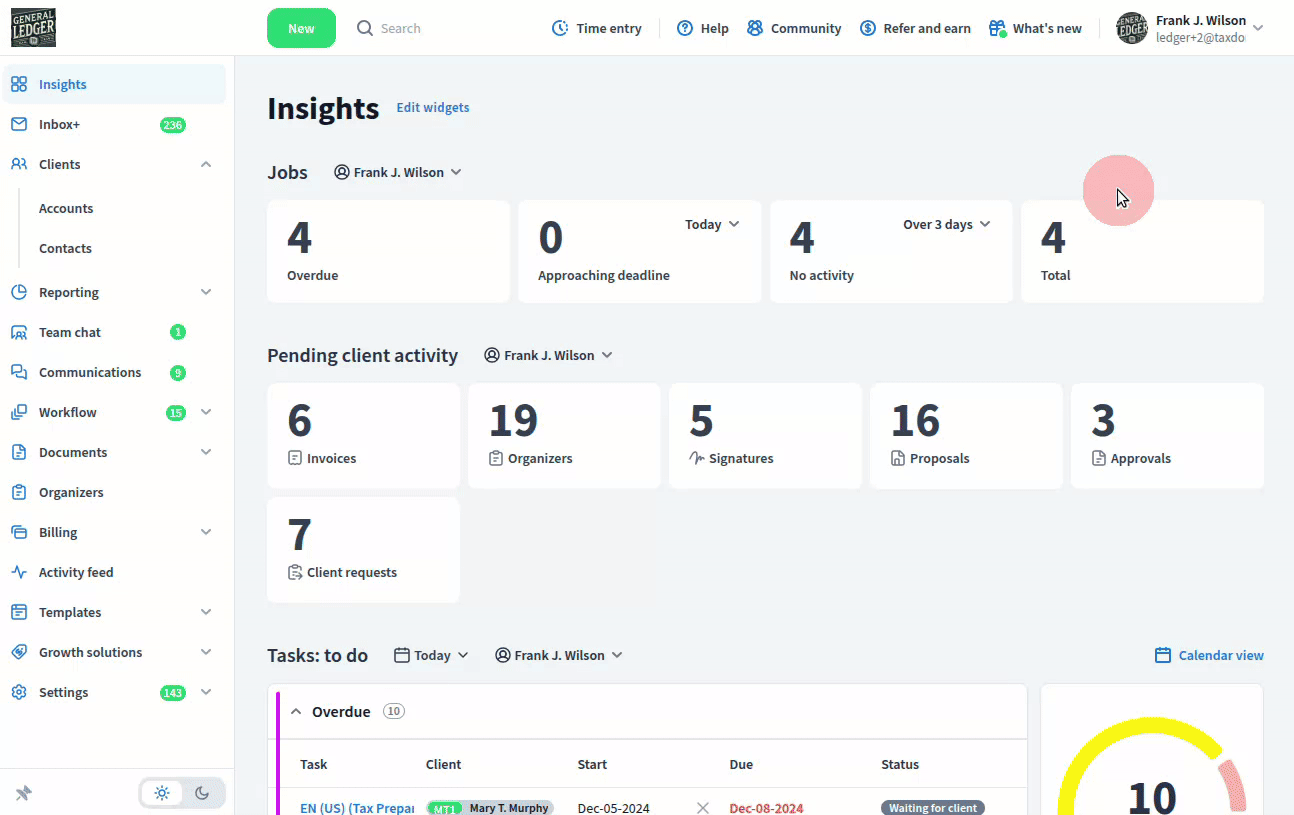Screen dimensions: 1294x815
Task: Click the Organizers clipboard icon in sidebar
Action: click(x=19, y=492)
